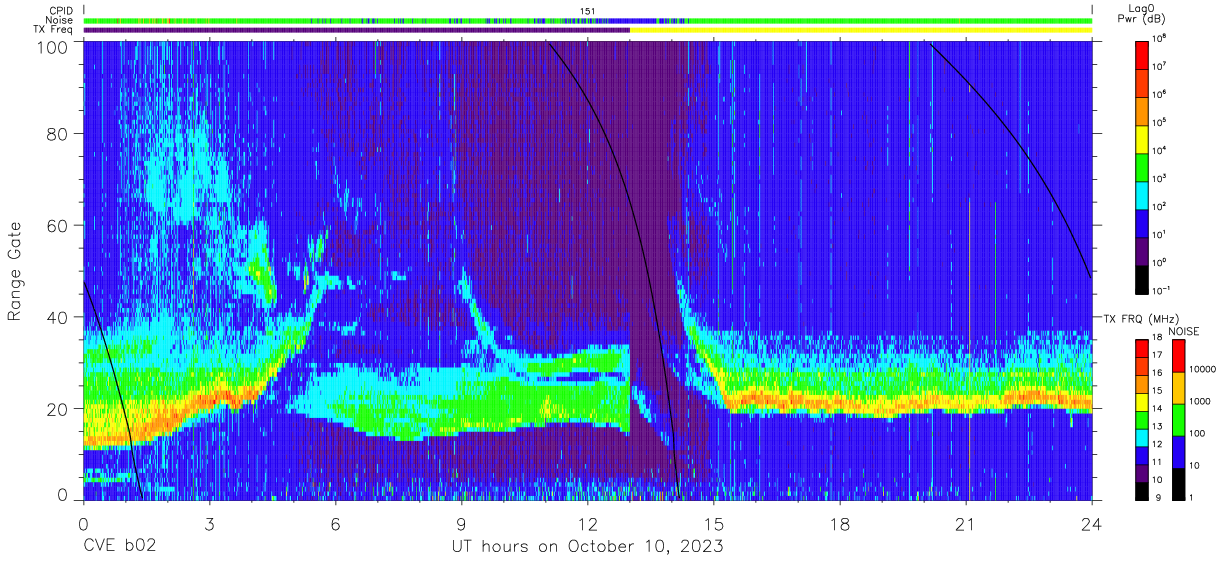Click the '1000' label of the NOISE legend
The image size is (1228, 567).
[1202, 402]
